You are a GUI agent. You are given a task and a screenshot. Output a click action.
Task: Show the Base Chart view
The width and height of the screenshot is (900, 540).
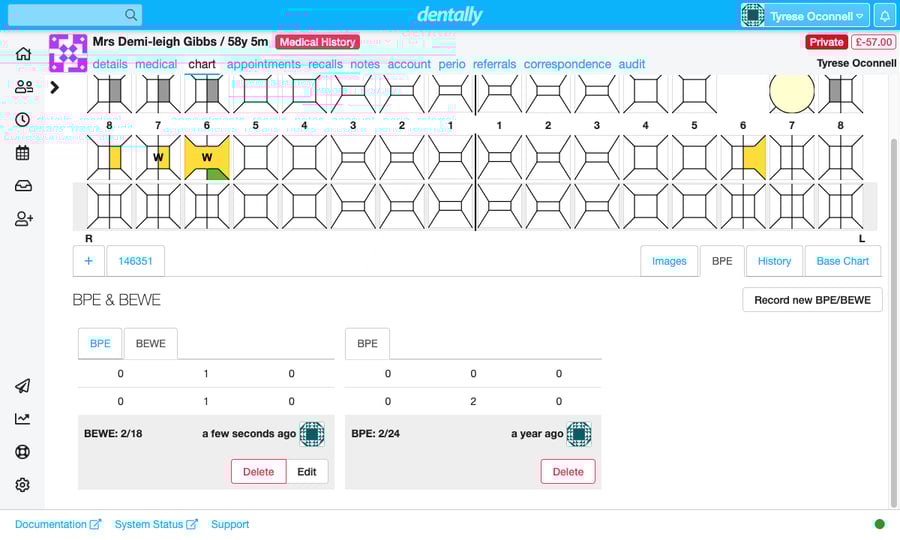point(842,261)
